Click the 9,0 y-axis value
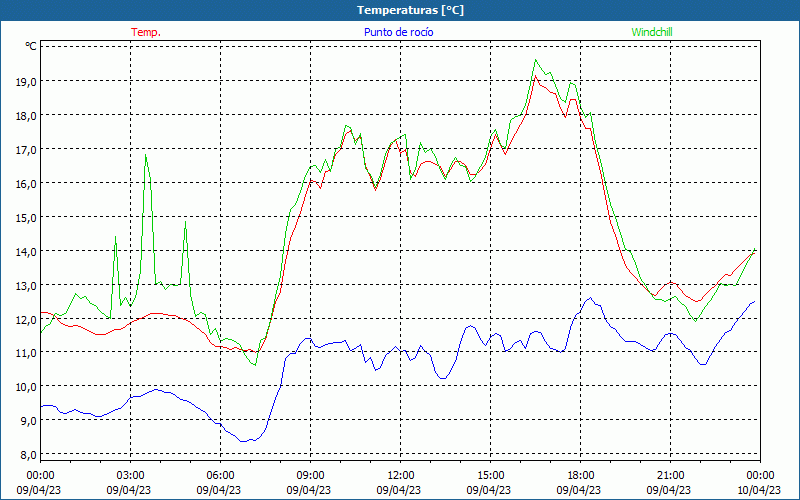800x500 pixels. [29, 420]
